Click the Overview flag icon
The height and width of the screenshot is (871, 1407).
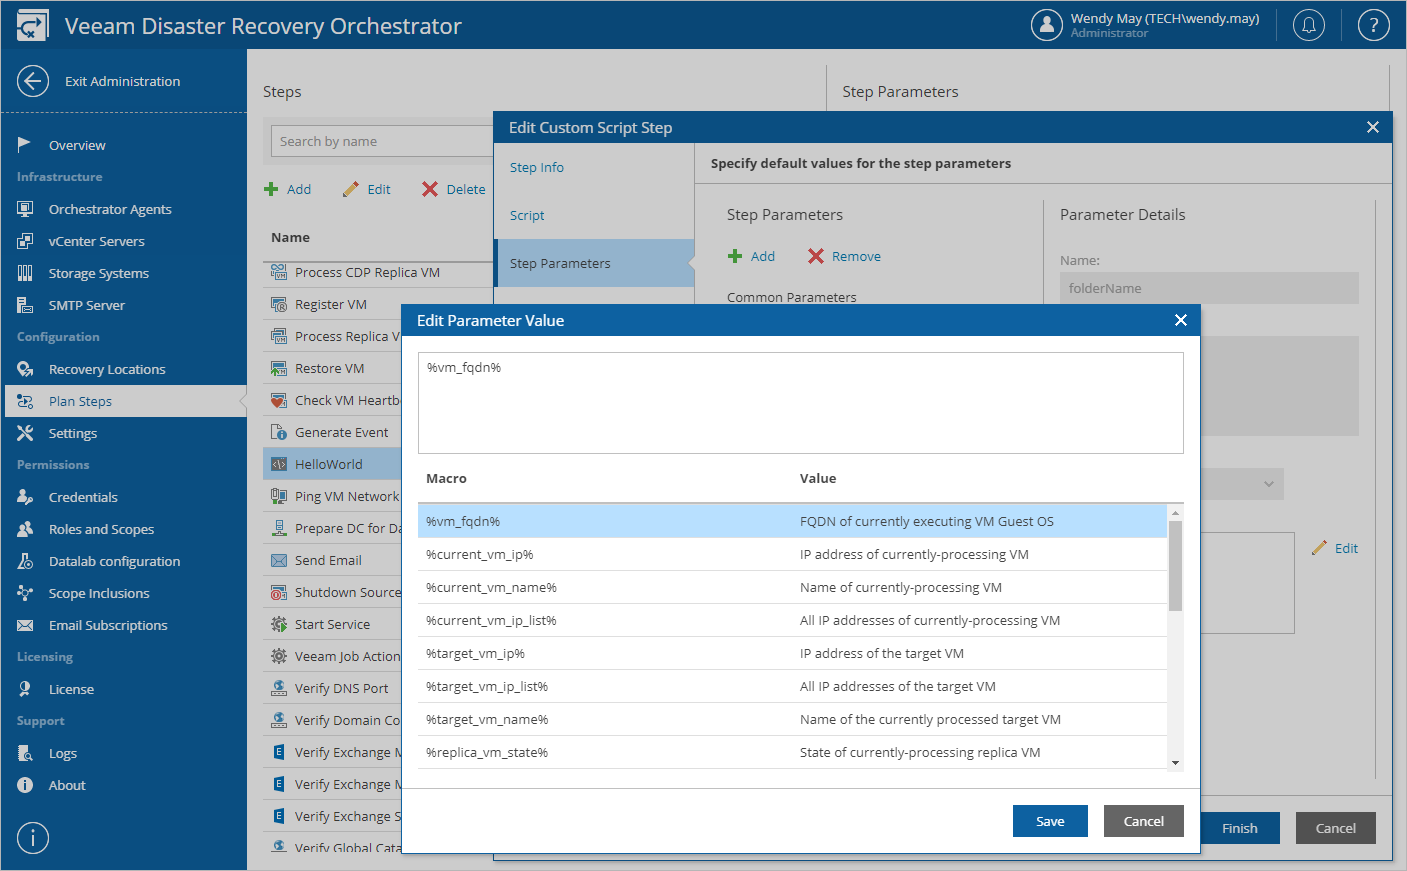[x=25, y=145]
